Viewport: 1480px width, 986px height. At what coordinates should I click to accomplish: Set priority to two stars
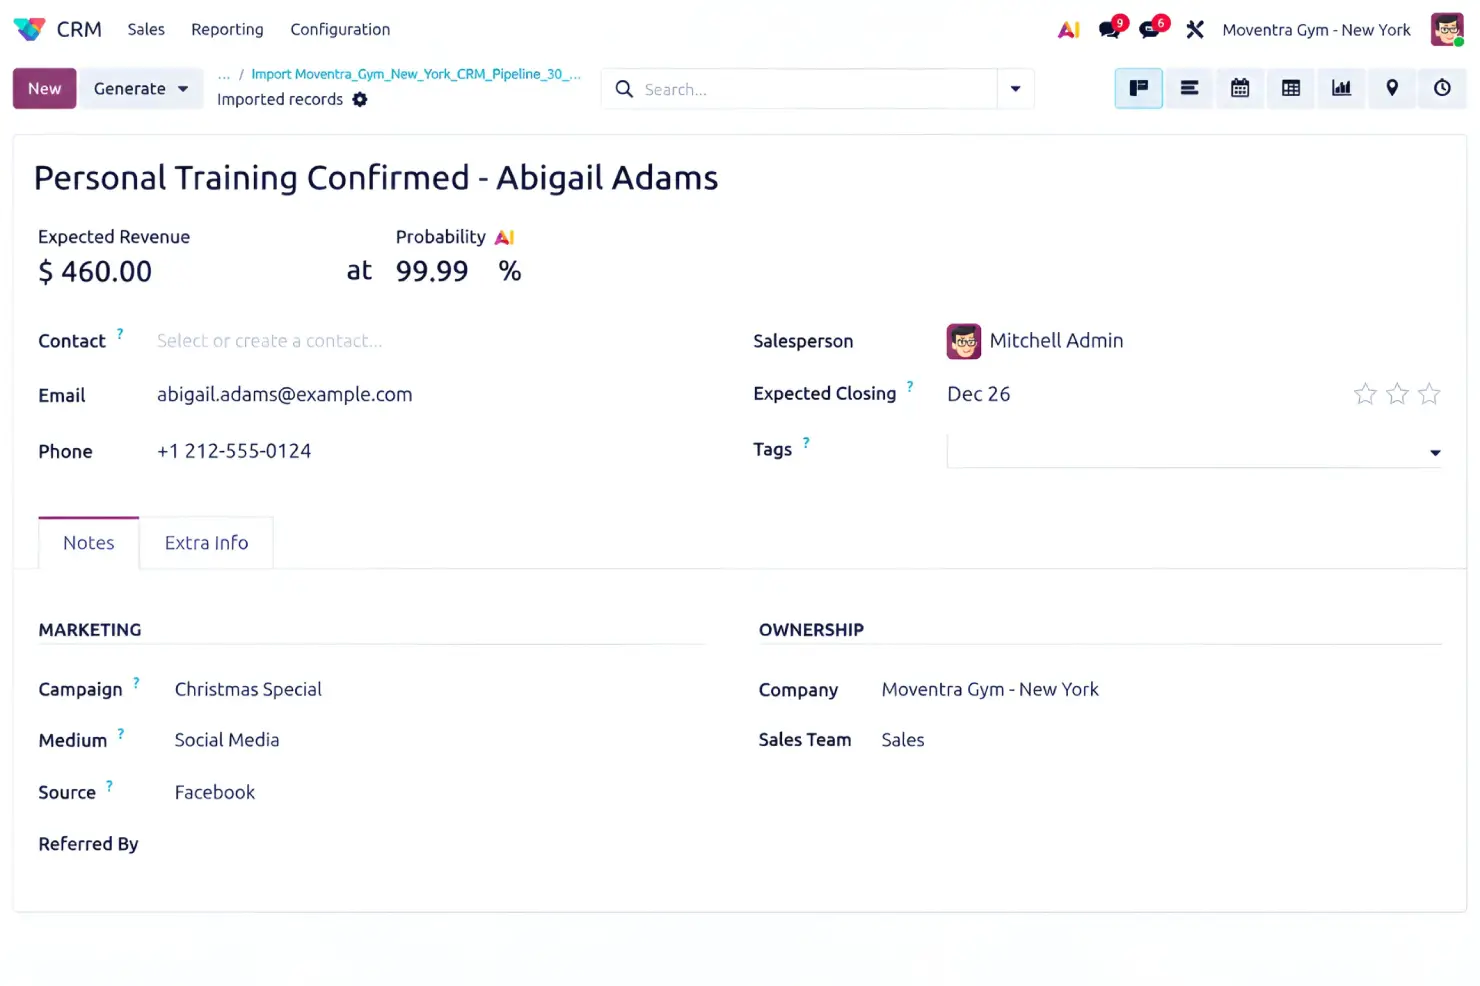[1397, 394]
